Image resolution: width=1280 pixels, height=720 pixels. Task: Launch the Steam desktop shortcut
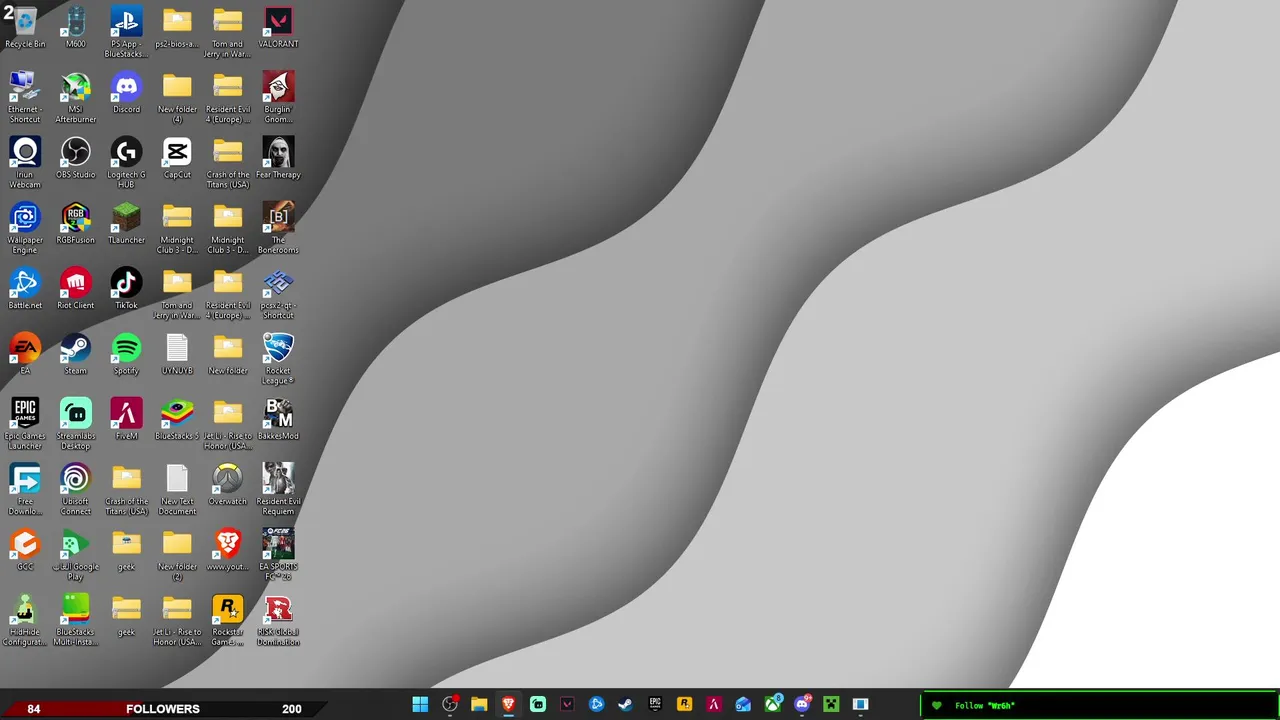point(76,348)
